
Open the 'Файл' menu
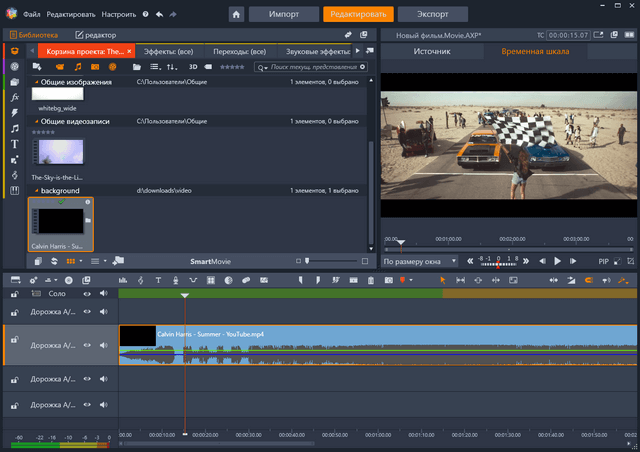(x=32, y=15)
